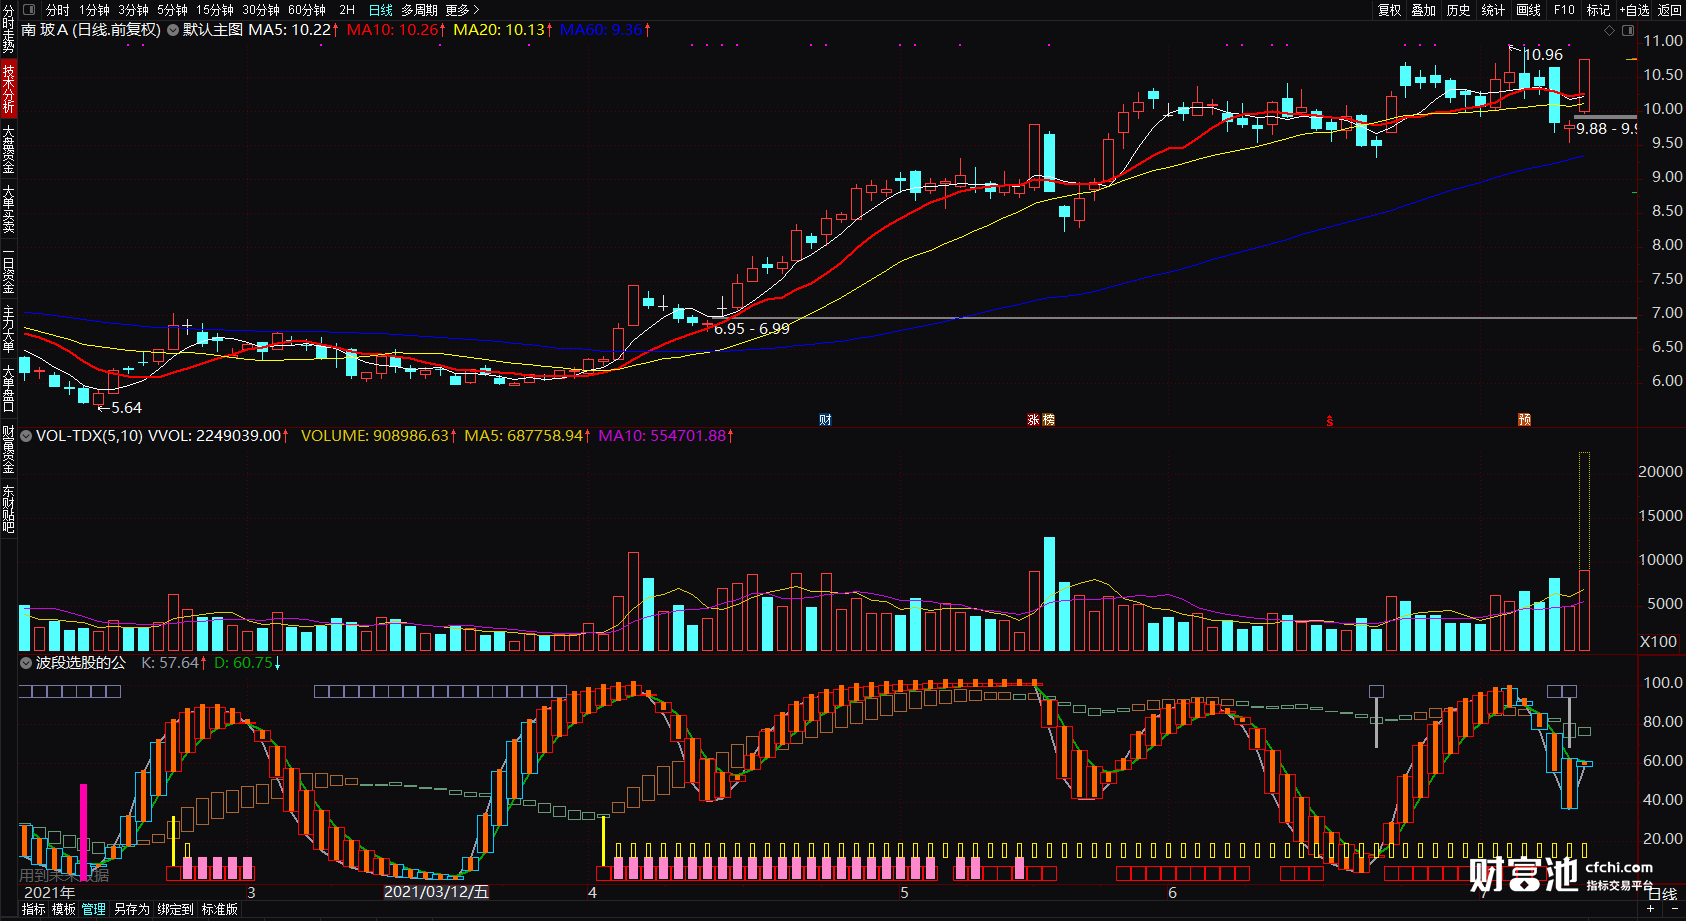Click the MA5: 10.22 value label
The image size is (1686, 921).
click(293, 30)
